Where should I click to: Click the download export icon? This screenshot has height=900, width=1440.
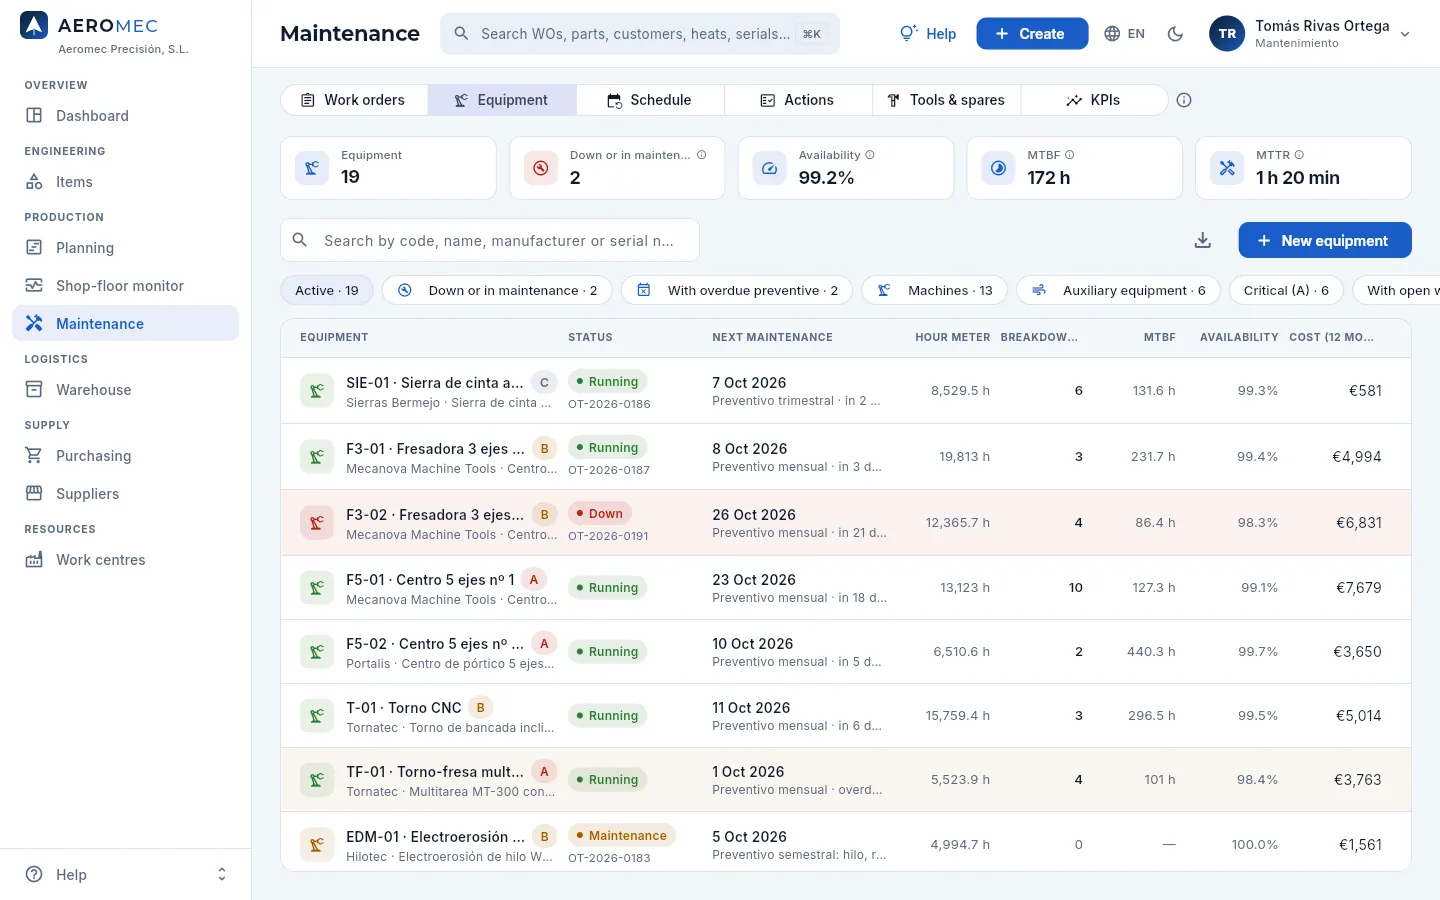tap(1203, 240)
